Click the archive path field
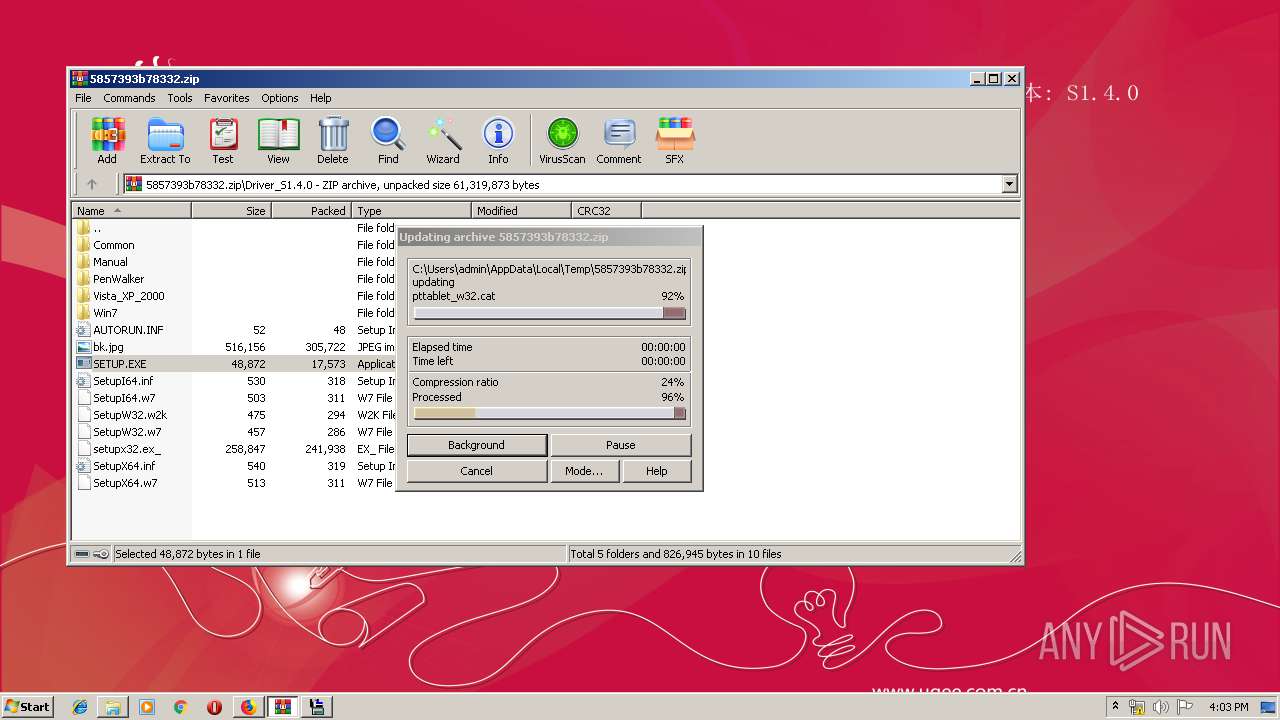The width and height of the screenshot is (1280, 720). coord(570,184)
